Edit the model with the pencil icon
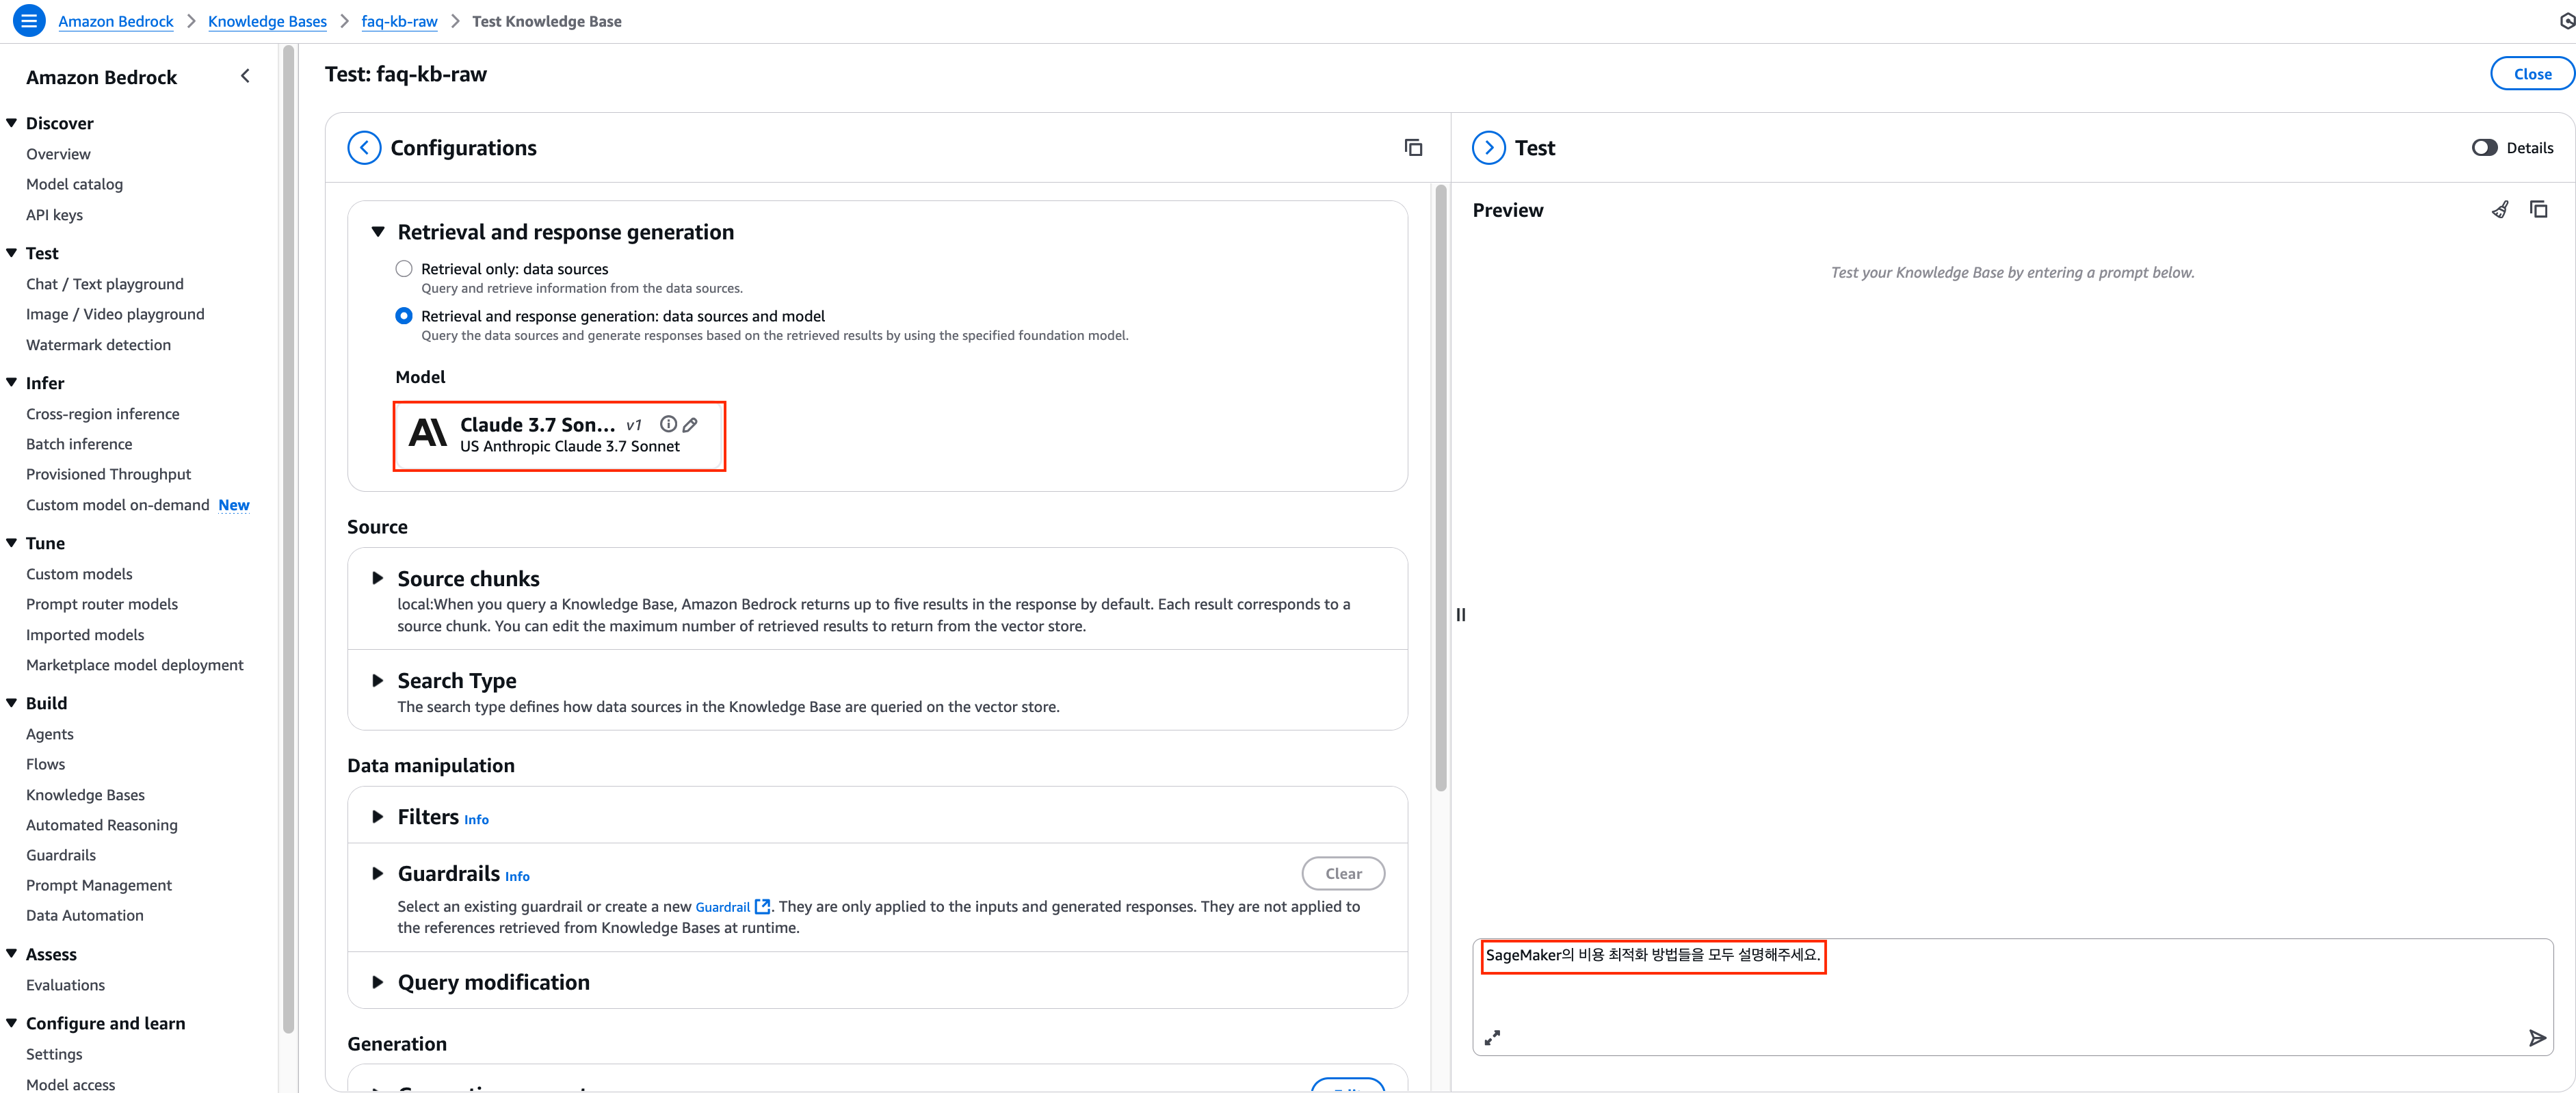This screenshot has height=1093, width=2576. pos(690,424)
